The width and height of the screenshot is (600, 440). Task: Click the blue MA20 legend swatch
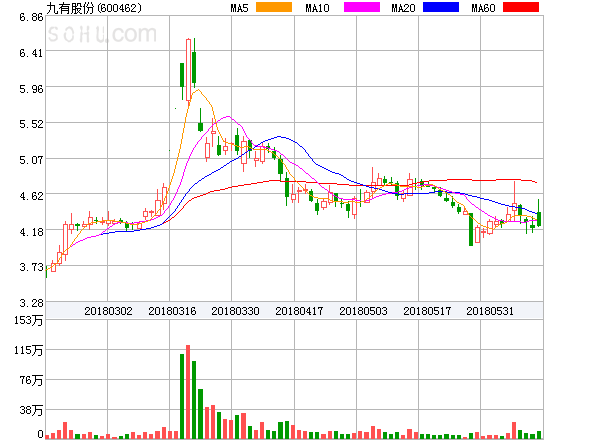441,7
